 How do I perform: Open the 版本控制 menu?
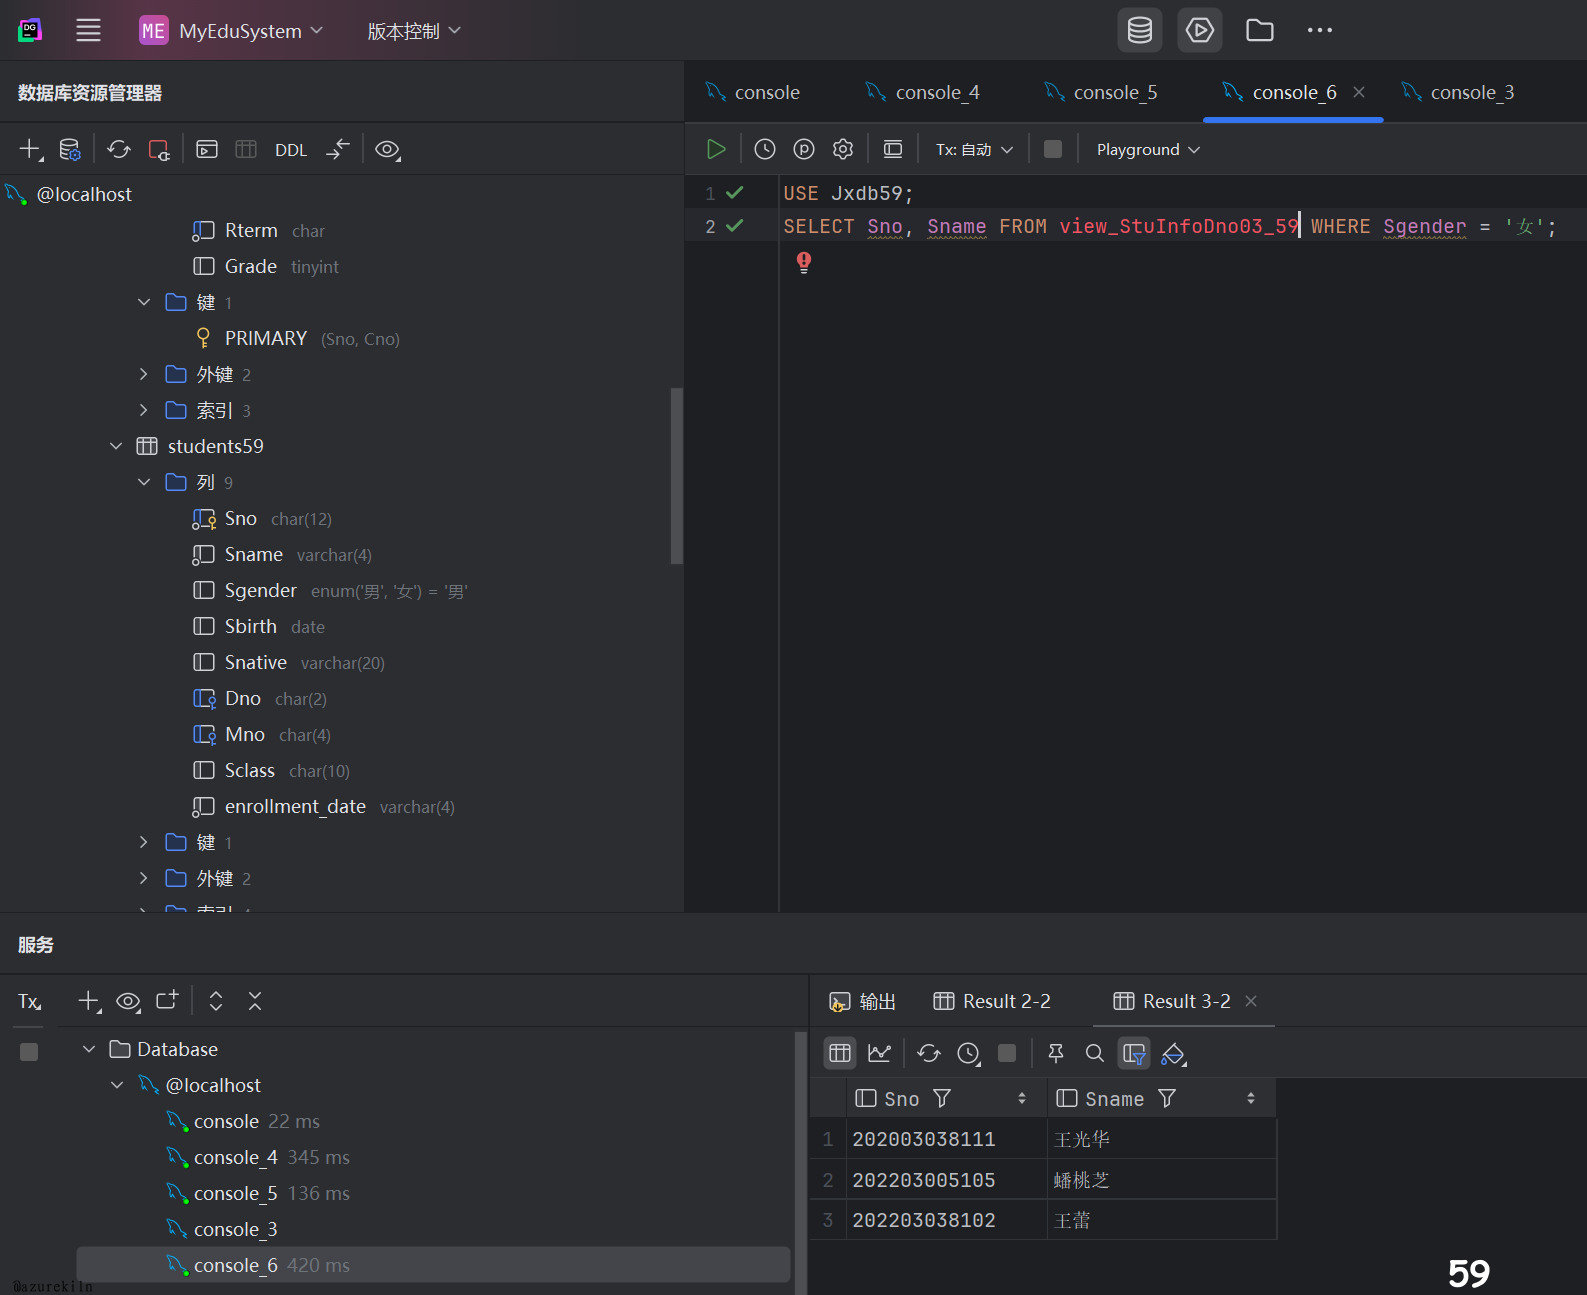click(413, 31)
